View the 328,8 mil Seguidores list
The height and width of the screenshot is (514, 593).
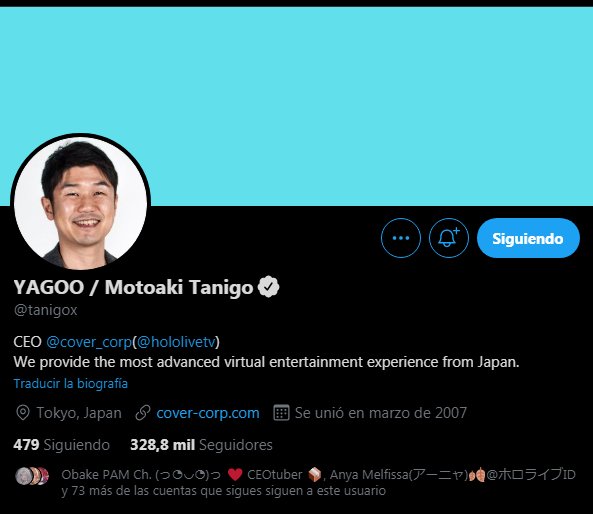click(201, 445)
